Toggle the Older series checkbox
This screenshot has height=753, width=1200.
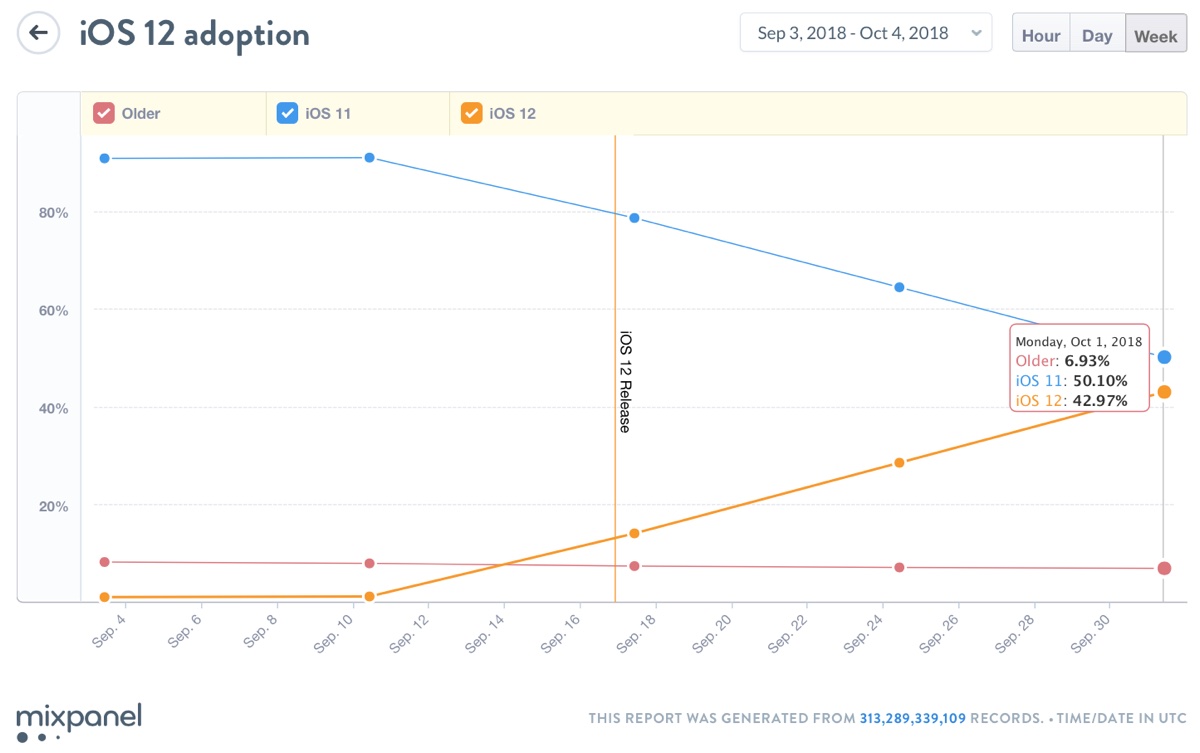point(103,113)
